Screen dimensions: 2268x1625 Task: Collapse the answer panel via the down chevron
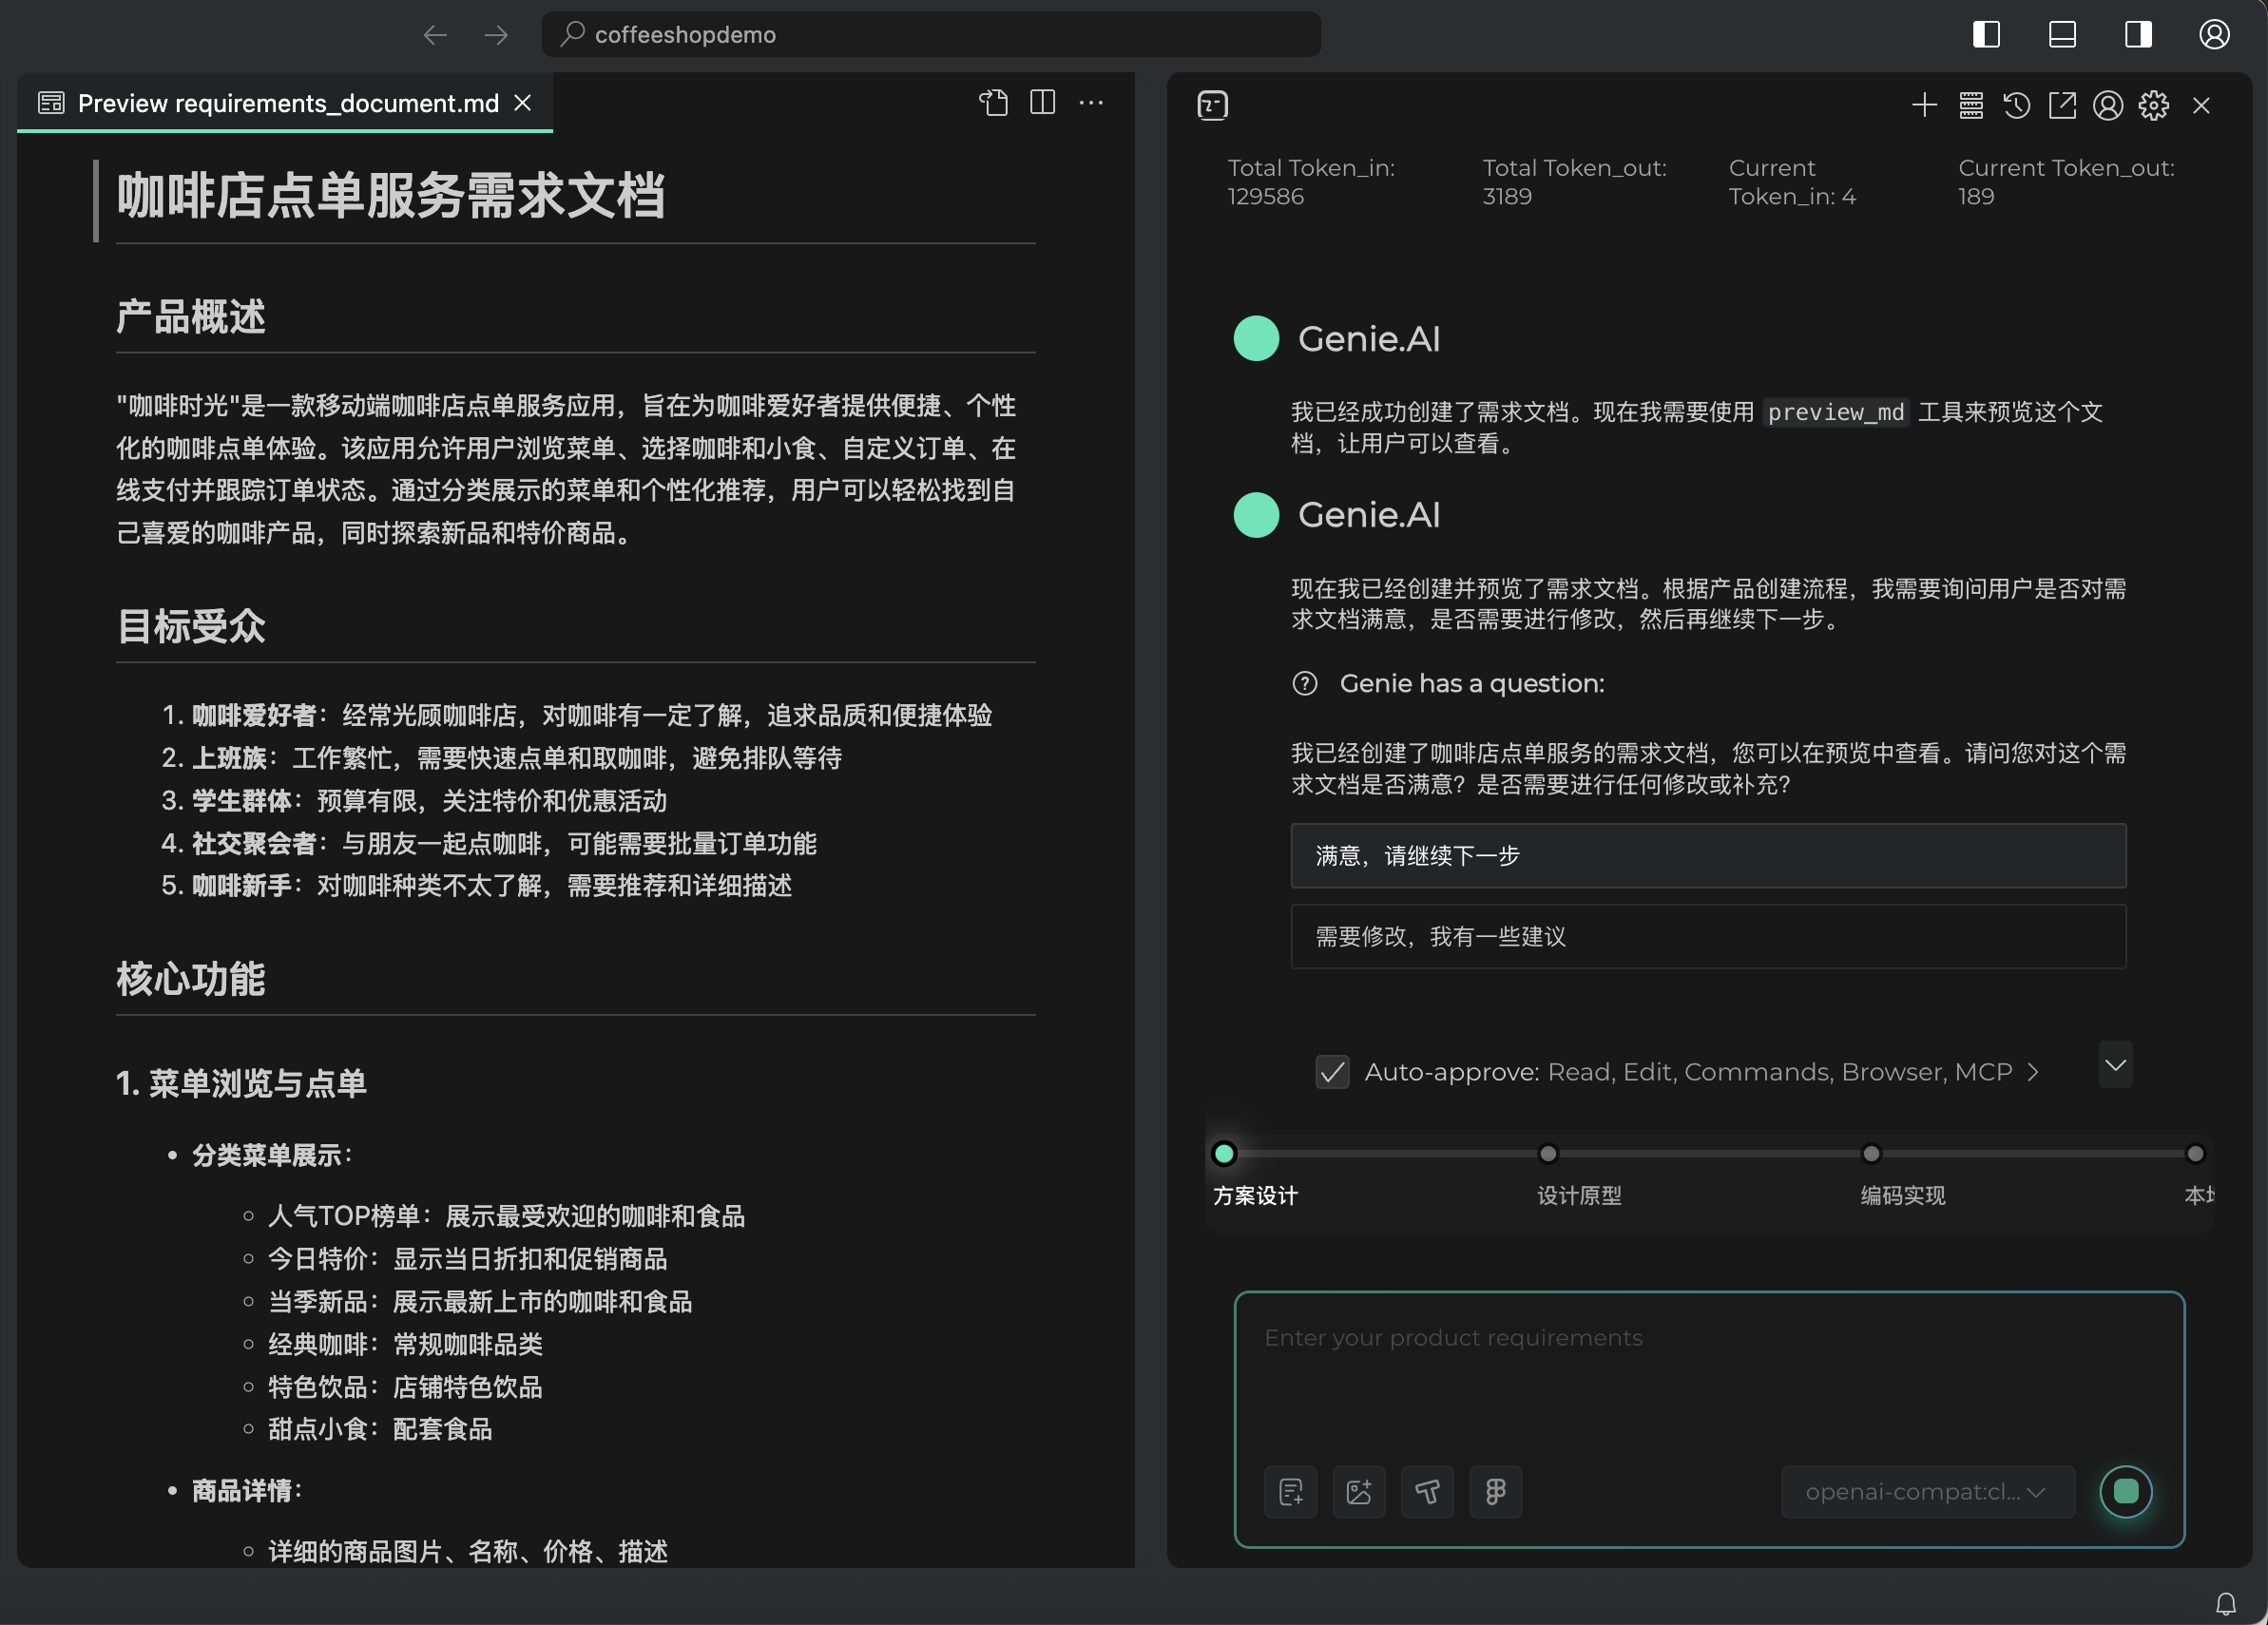2114,1065
